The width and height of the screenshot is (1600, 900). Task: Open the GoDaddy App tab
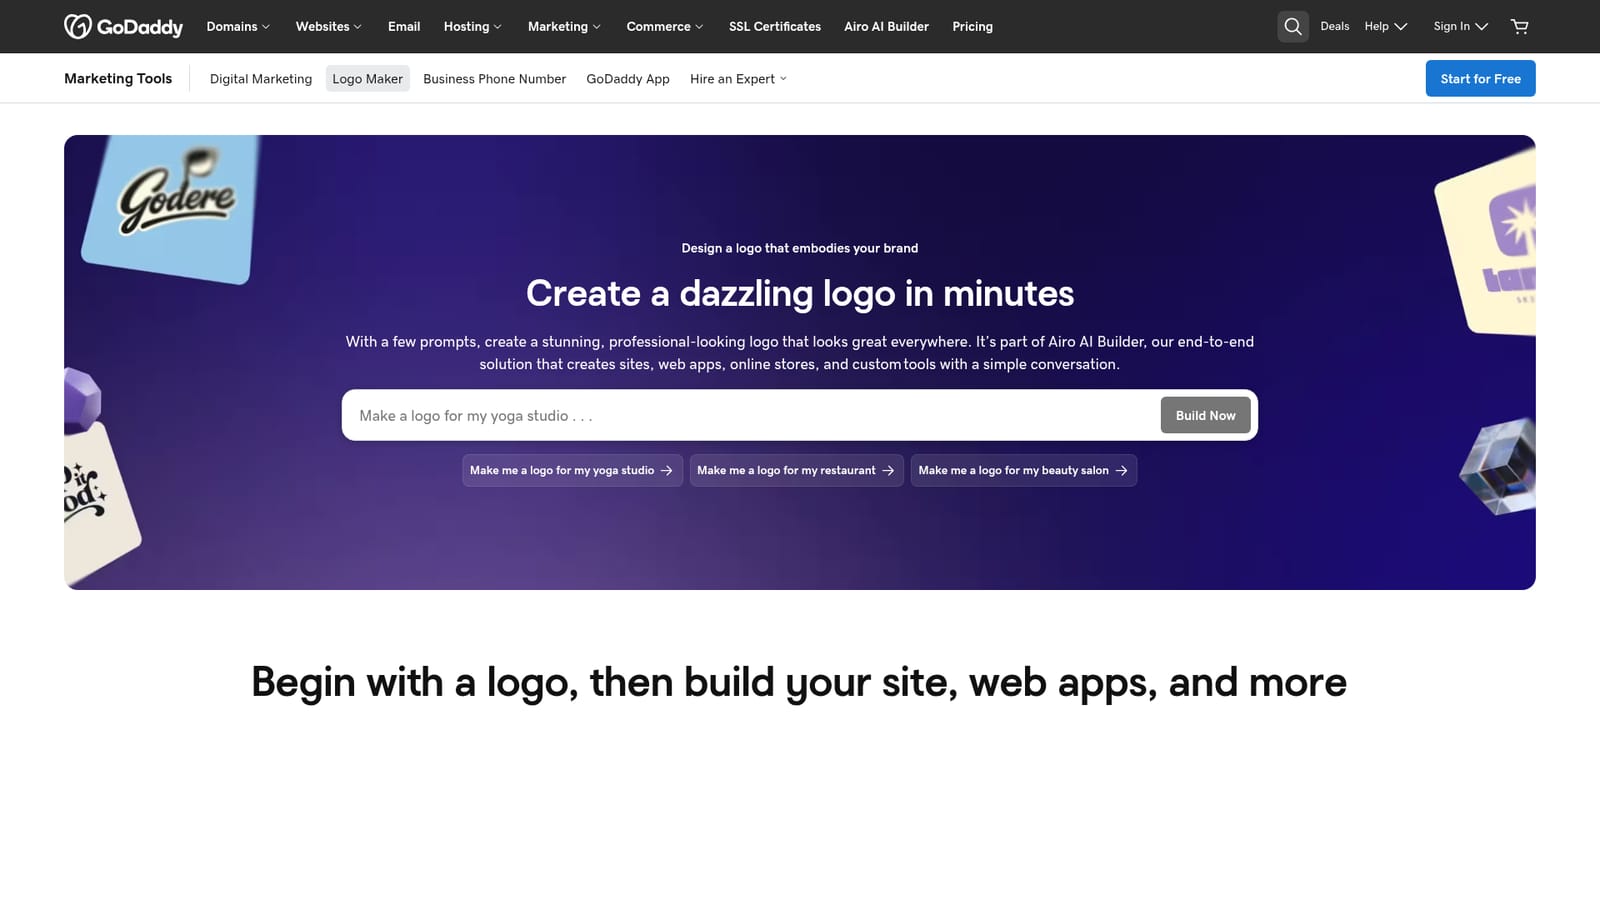tap(628, 79)
